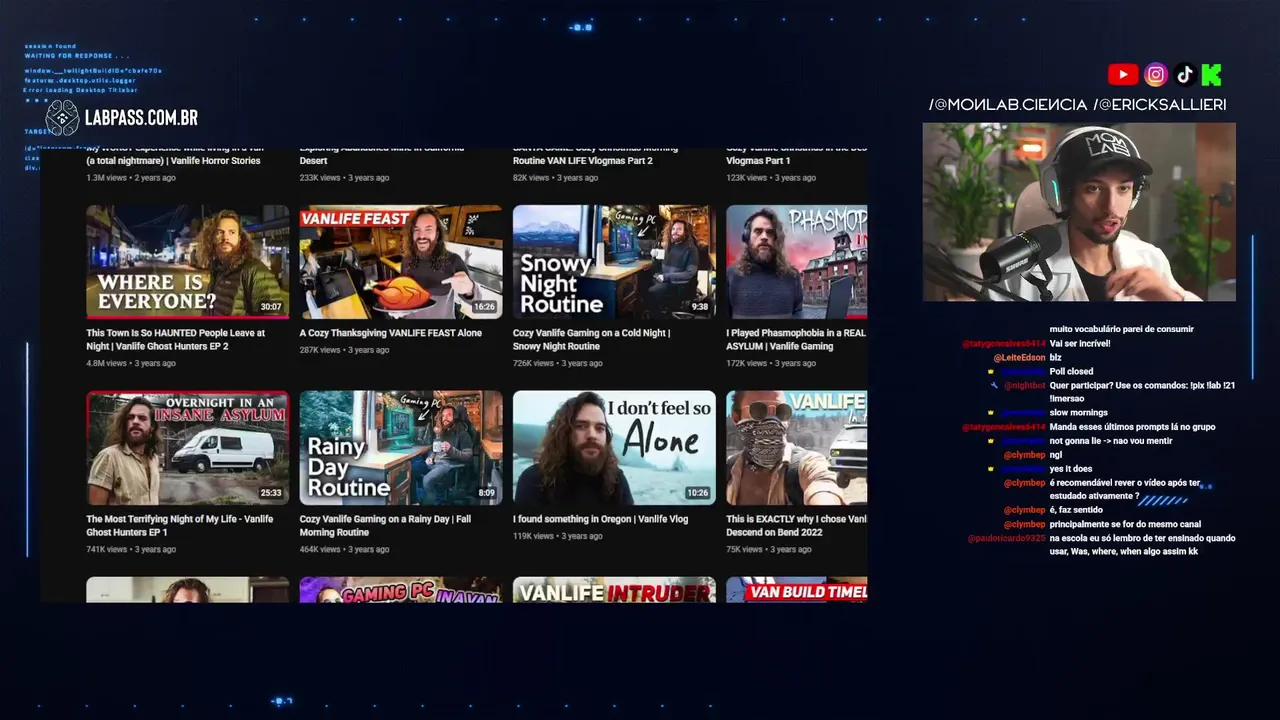Click the 10:26 duration badge

click(x=698, y=493)
